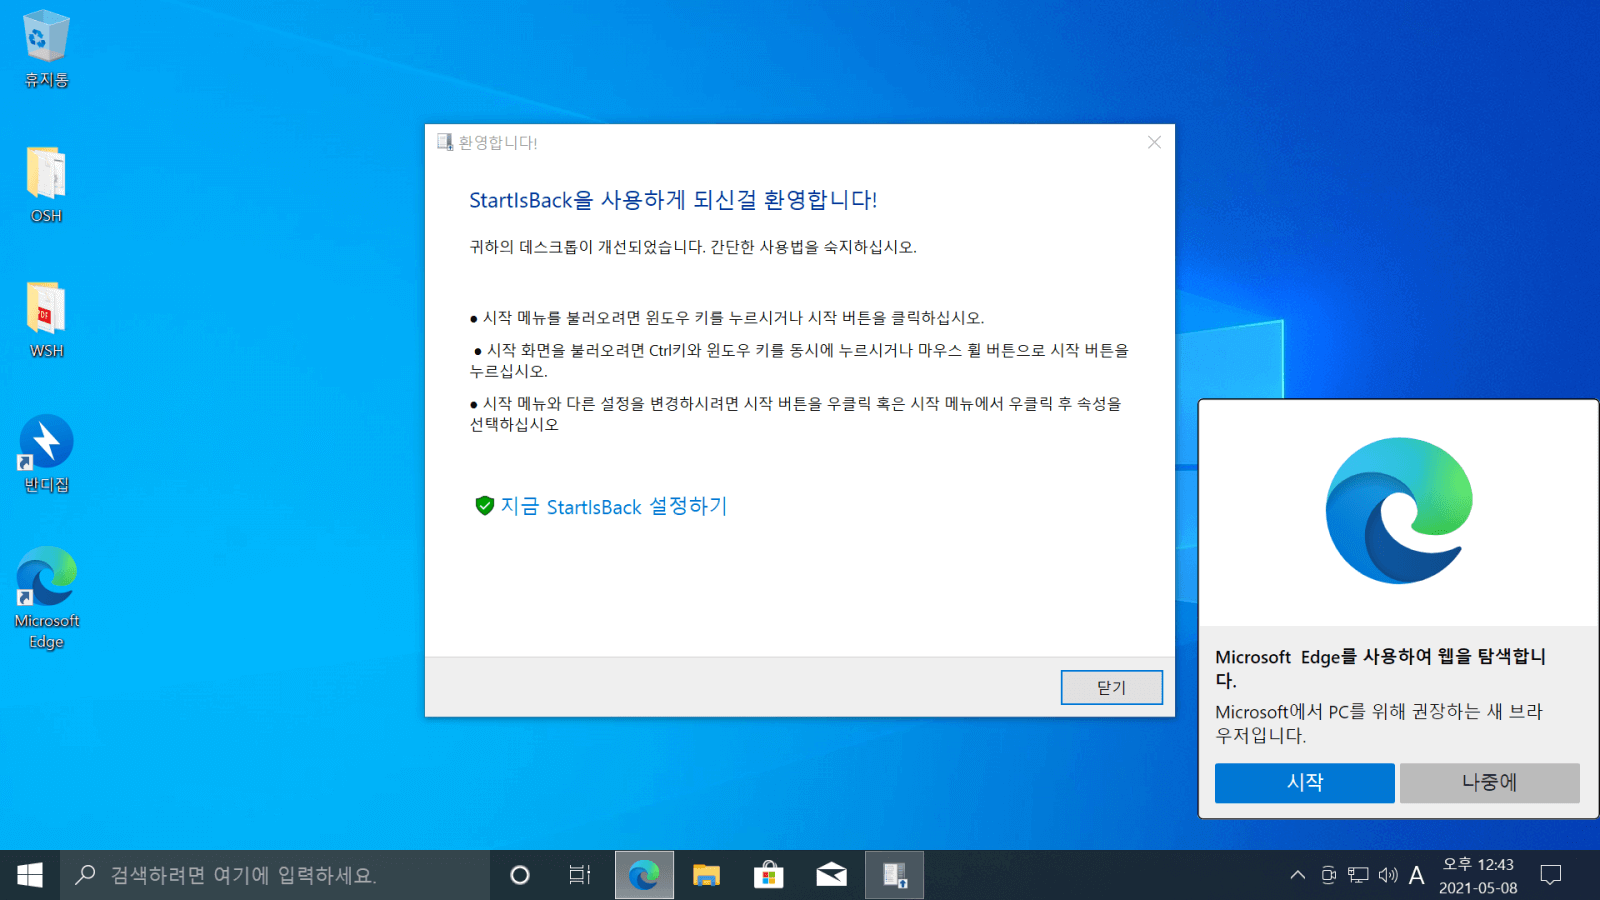Click 시작 in the Edge popup
Screen dimensions: 1600x900
[x=1304, y=782]
